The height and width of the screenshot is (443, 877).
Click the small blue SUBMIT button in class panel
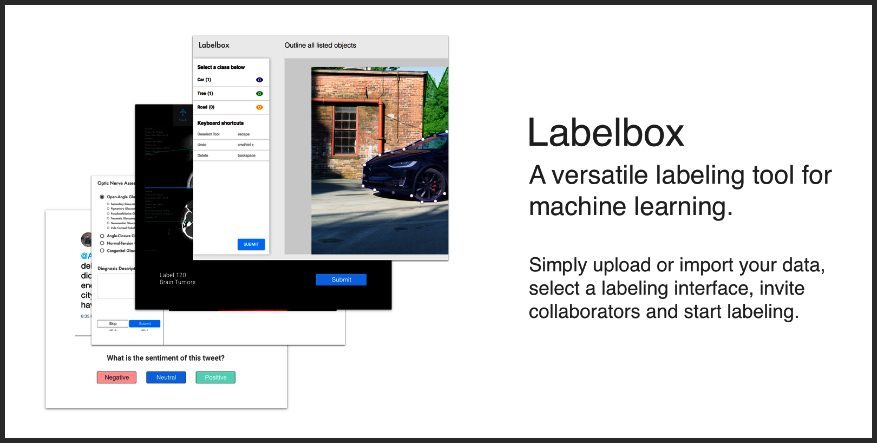[251, 244]
